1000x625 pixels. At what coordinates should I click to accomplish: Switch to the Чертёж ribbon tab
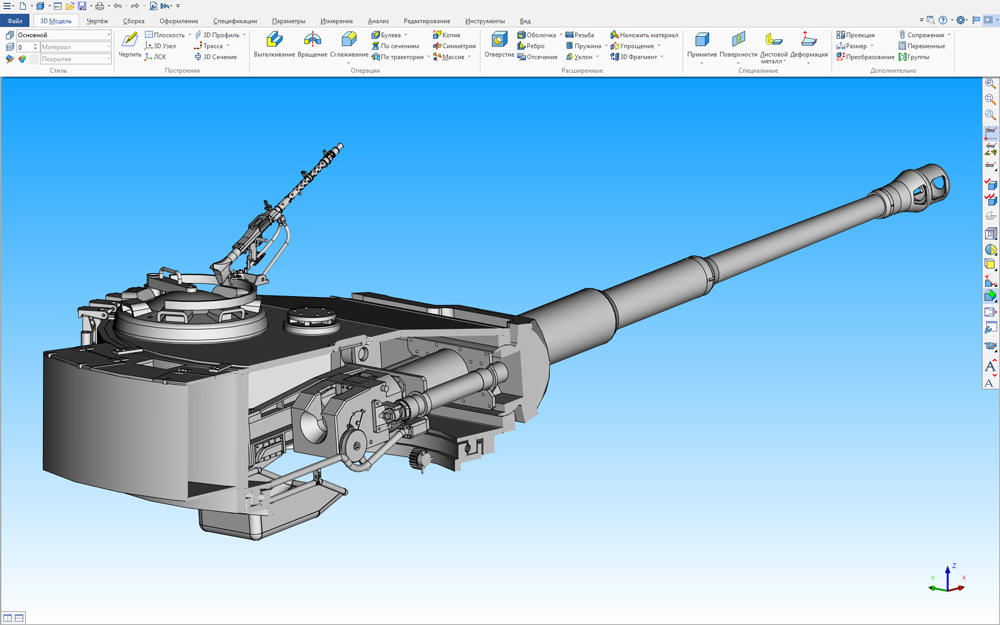[x=98, y=21]
